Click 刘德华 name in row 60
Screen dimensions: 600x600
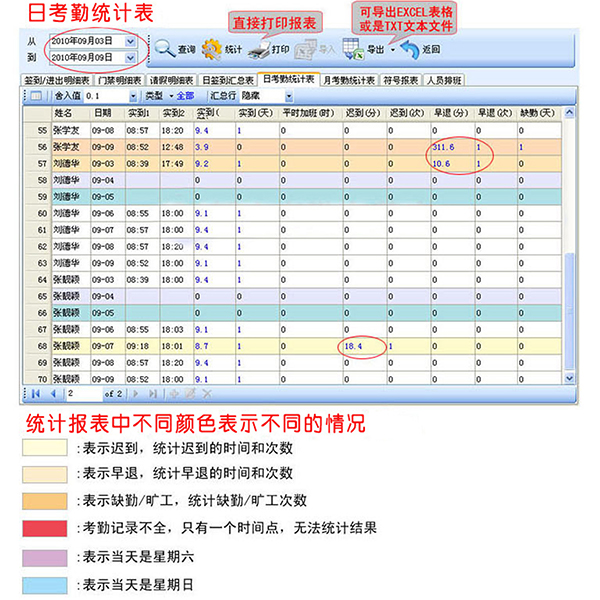(71, 213)
